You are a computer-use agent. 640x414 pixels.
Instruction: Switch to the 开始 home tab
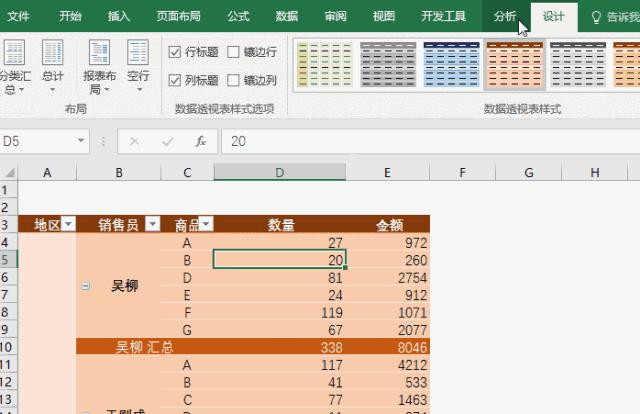pos(70,16)
